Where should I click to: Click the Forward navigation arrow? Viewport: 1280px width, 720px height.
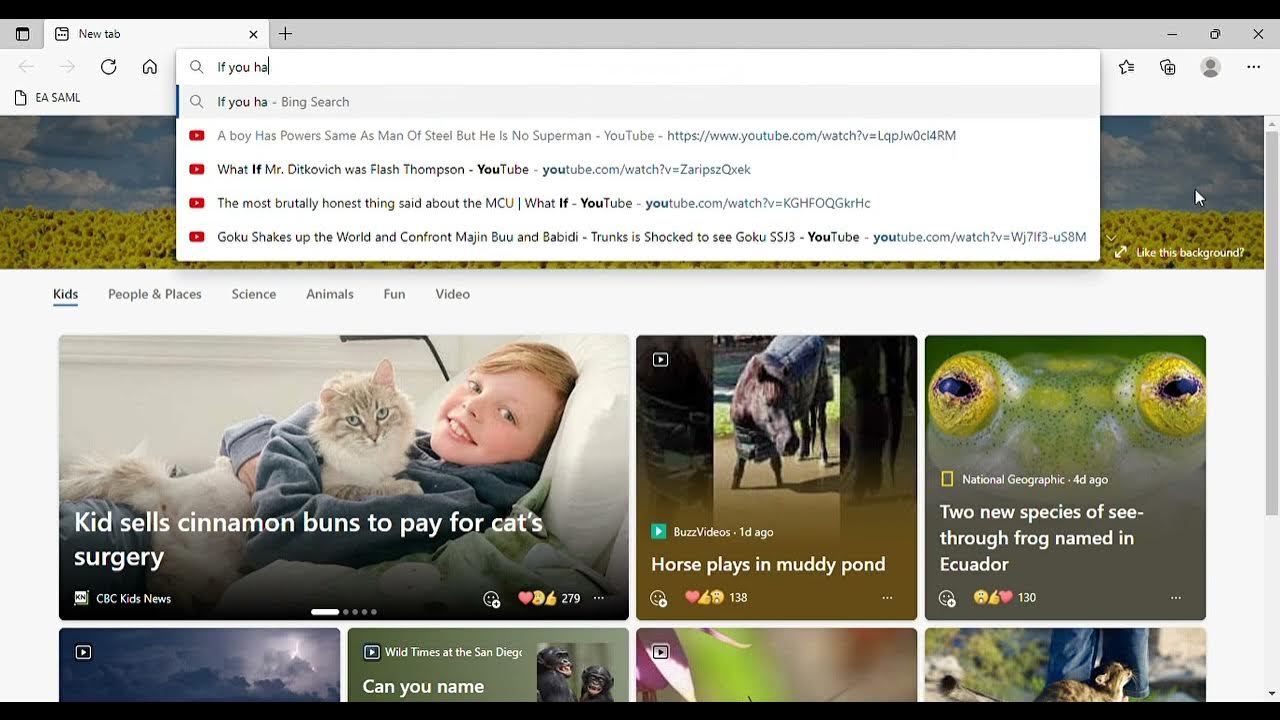click(x=67, y=67)
